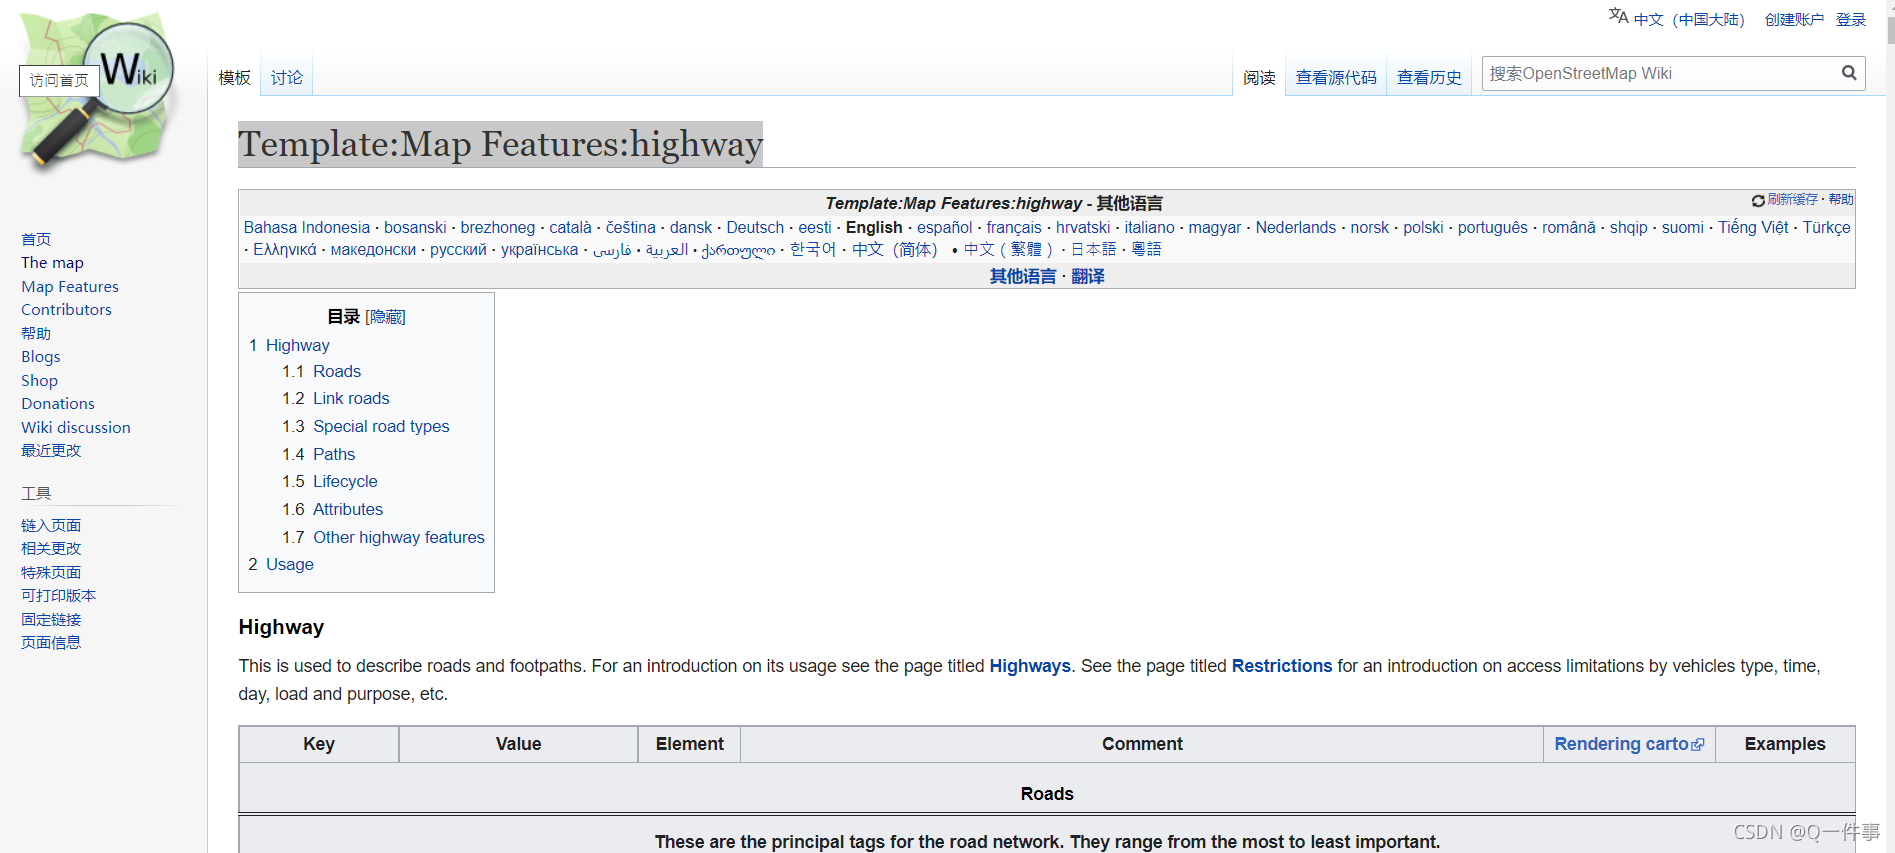
Task: Hide the table of contents
Action: click(x=386, y=317)
